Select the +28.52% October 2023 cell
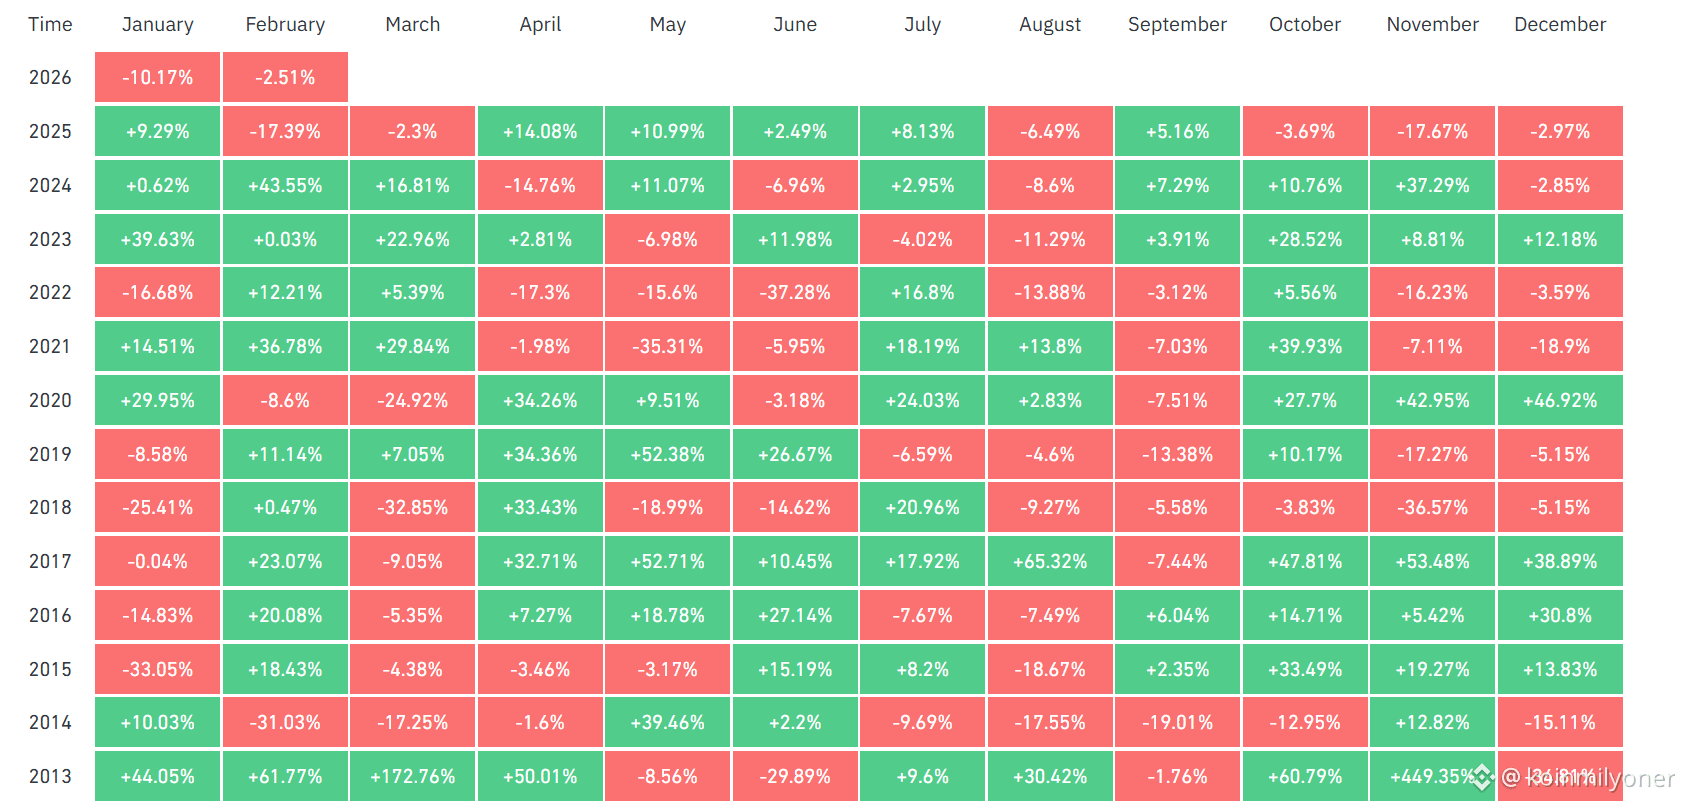This screenshot has width=1683, height=803. pyautogui.click(x=1304, y=239)
